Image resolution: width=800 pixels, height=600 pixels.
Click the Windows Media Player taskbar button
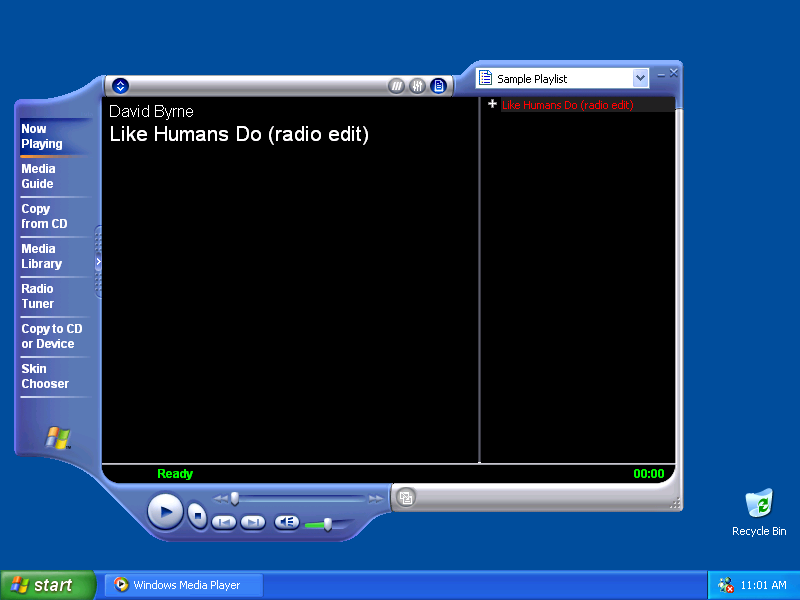point(184,585)
